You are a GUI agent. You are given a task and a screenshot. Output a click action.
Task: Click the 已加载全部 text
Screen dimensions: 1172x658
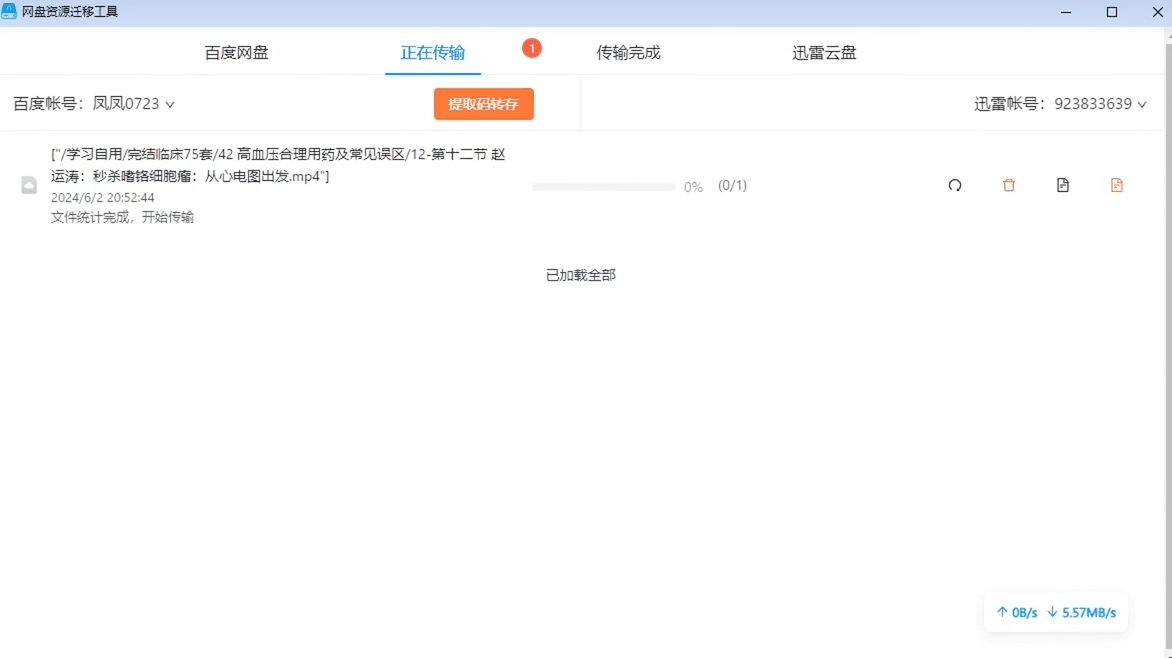(579, 274)
